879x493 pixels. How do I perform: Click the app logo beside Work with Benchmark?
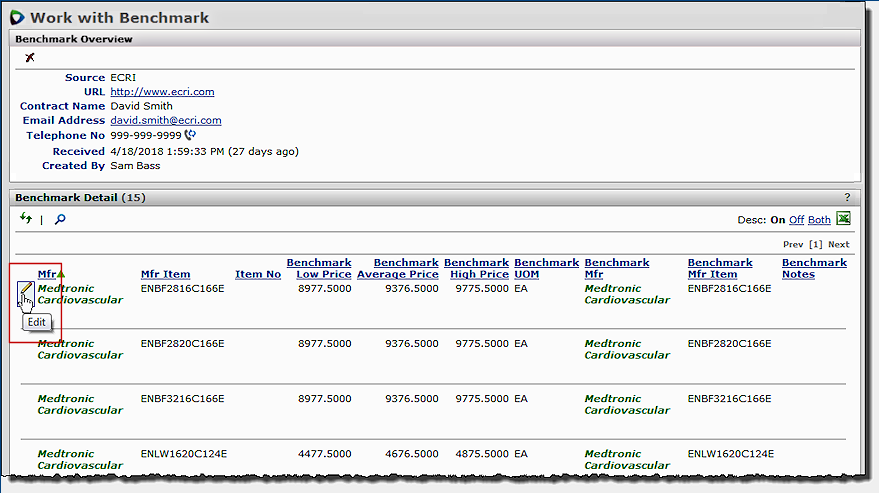pos(17,17)
